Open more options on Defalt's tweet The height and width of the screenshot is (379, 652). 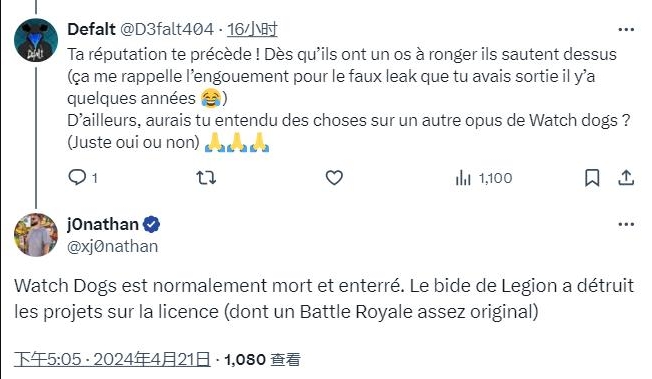[626, 30]
